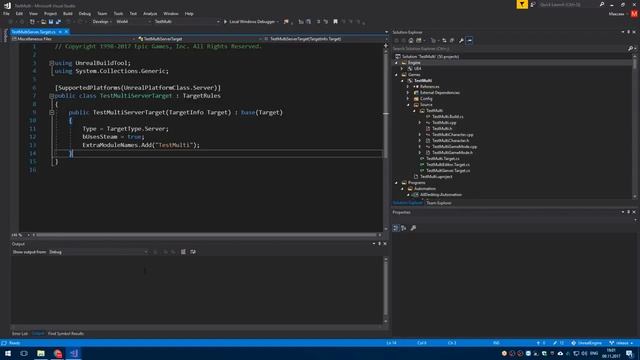The image size is (640, 360).
Task: Expand the UE4 project node
Action: [402, 69]
